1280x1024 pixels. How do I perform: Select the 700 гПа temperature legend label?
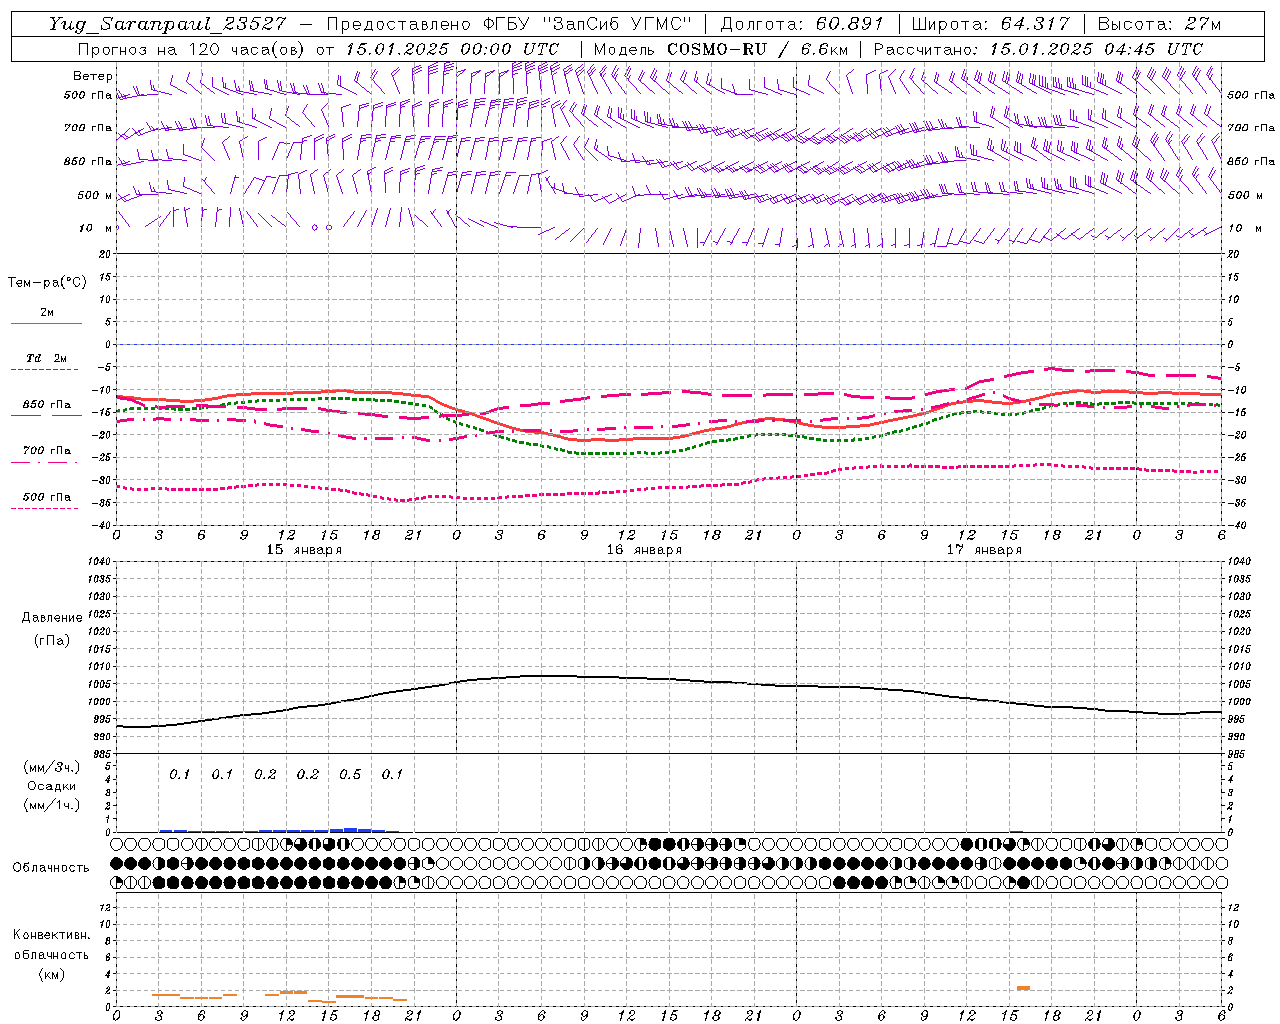coord(47,450)
